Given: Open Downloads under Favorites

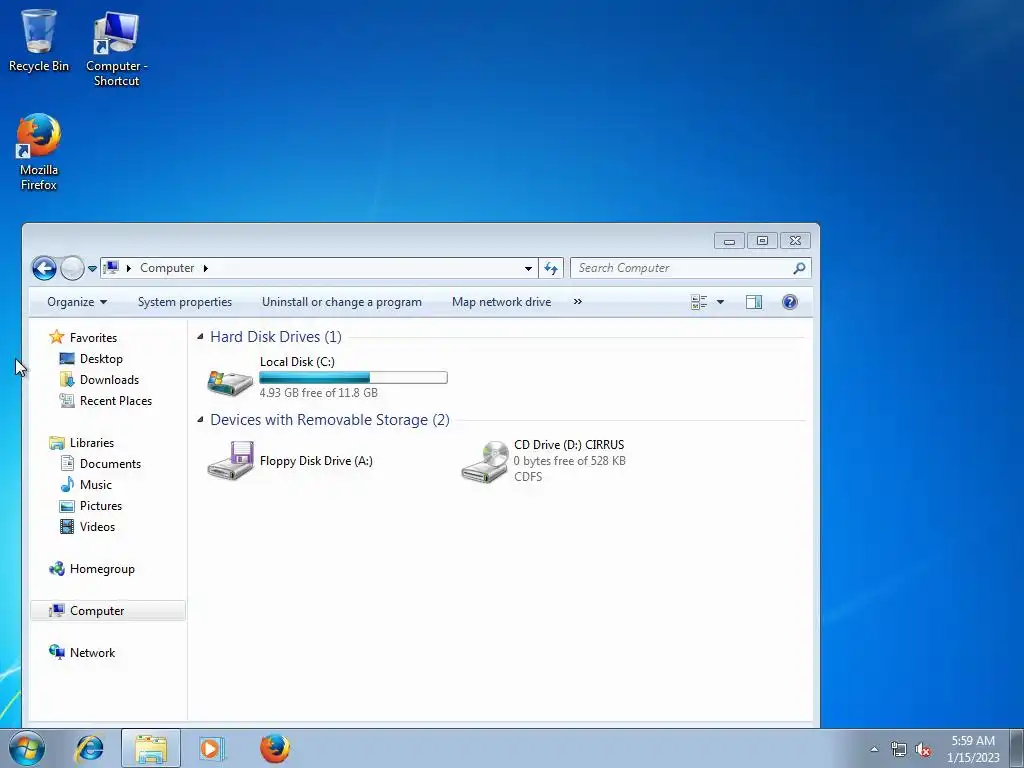Looking at the screenshot, I should tap(109, 379).
